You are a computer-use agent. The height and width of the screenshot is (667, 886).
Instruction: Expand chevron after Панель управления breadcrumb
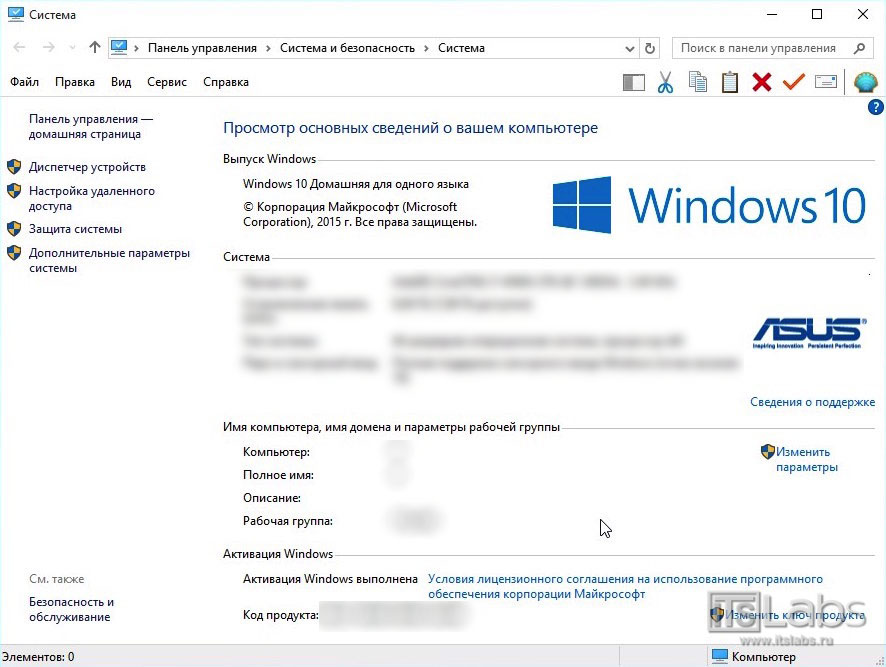(x=268, y=49)
